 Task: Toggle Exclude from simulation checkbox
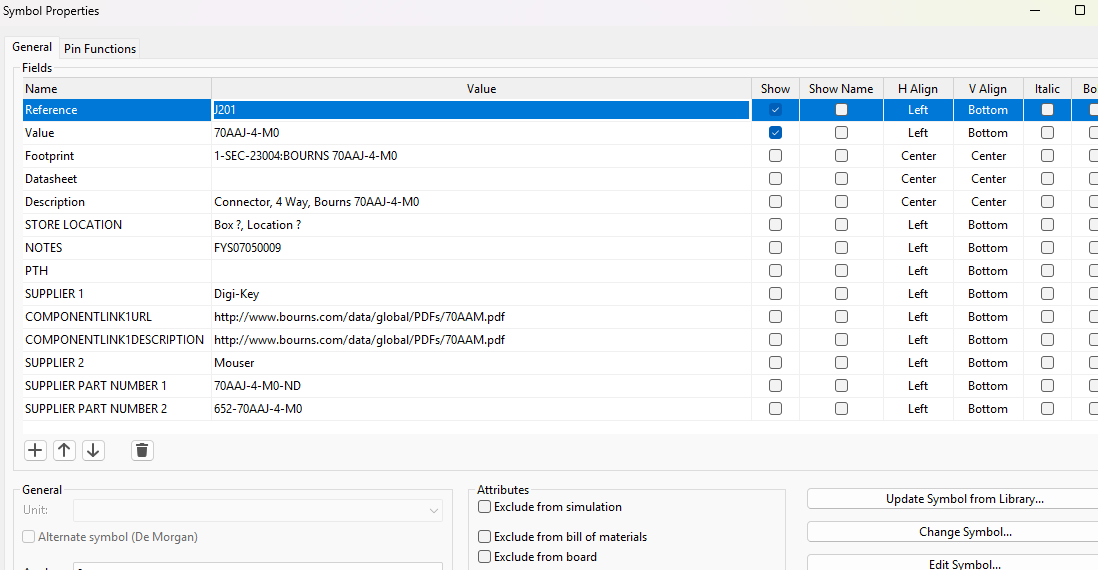(x=485, y=507)
